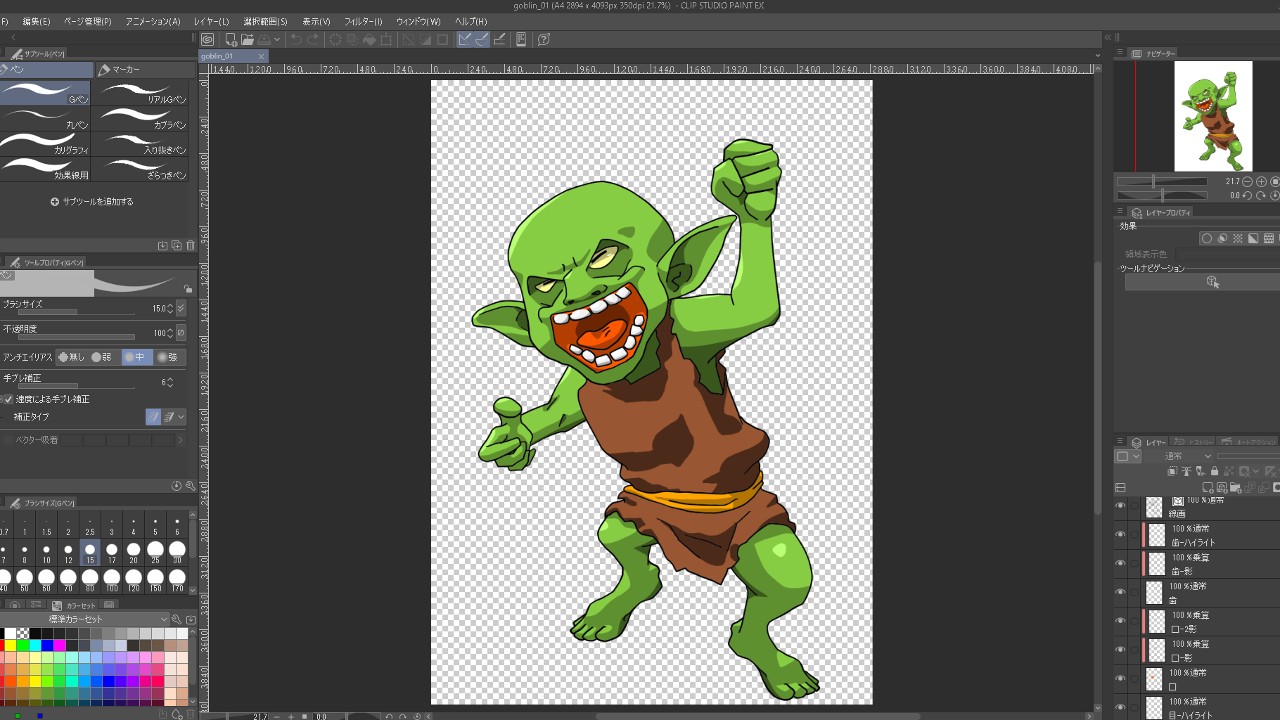Switch to the ペン tool group tab
The image size is (1280, 720).
(46, 70)
